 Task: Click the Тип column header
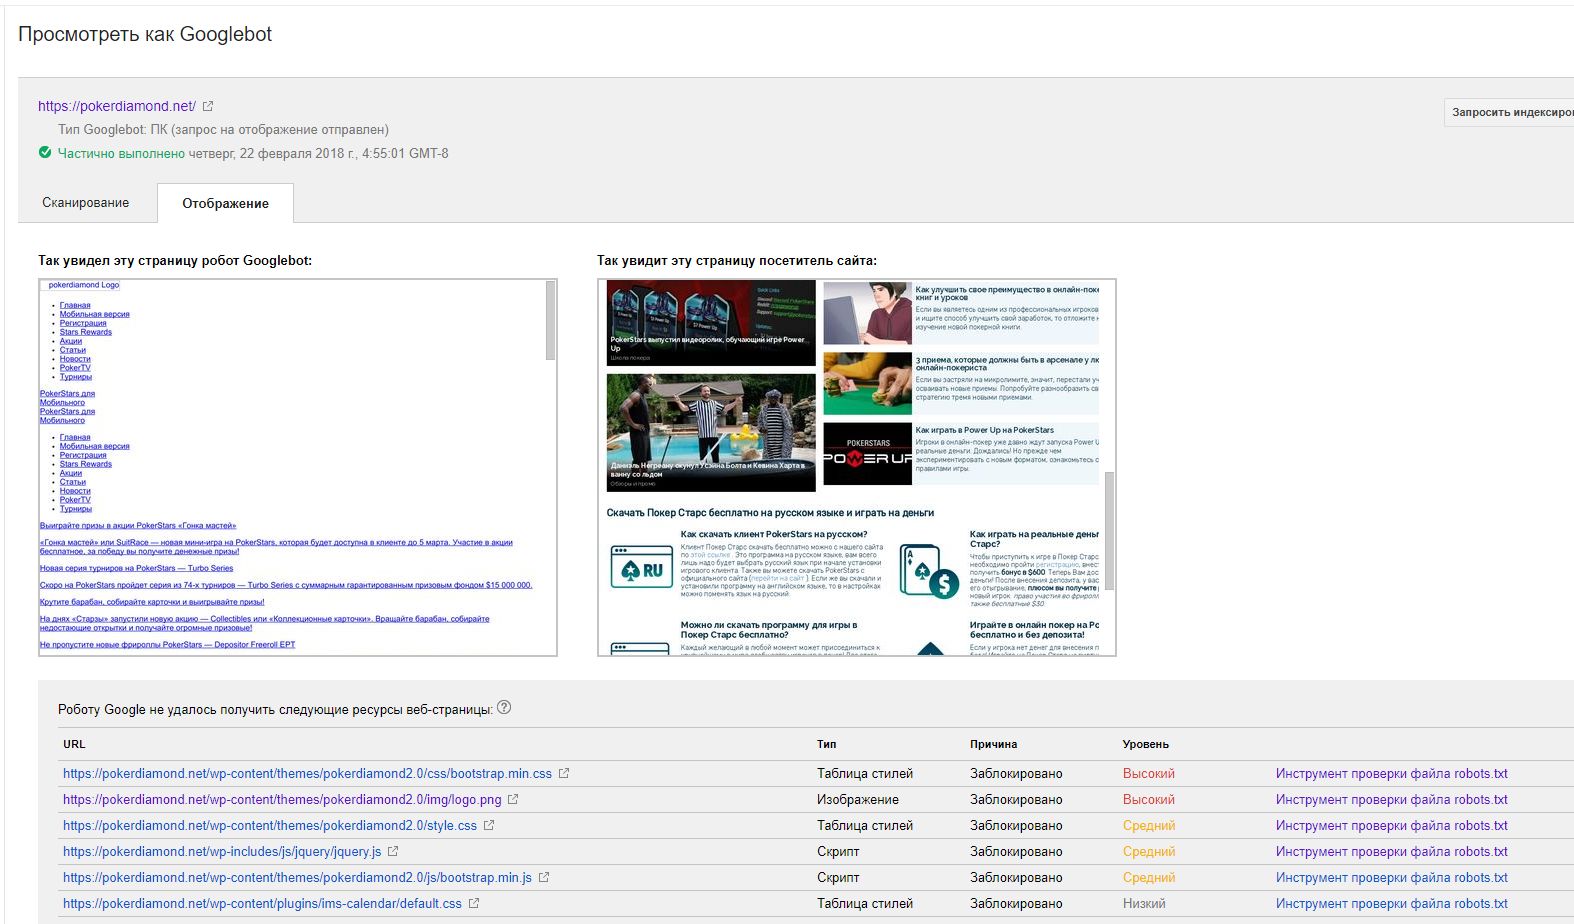[827, 744]
